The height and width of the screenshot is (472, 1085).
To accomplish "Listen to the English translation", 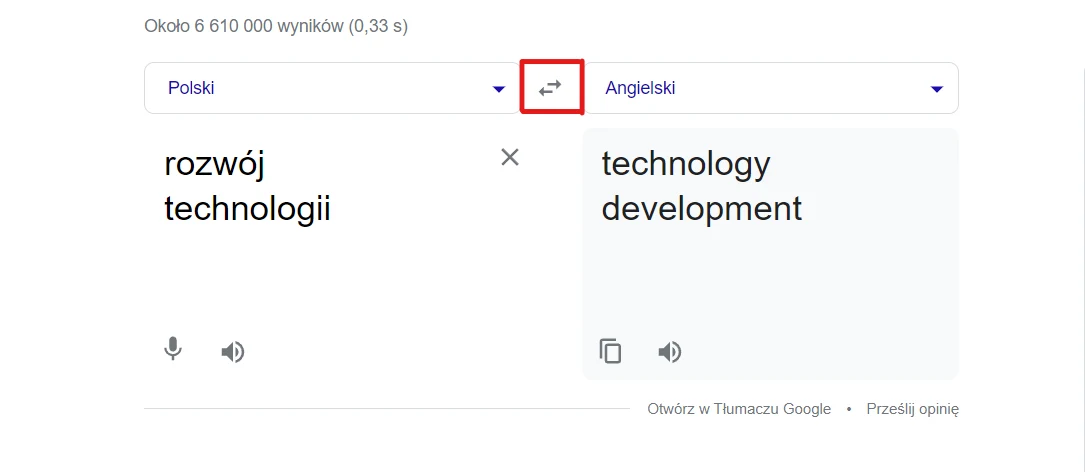I will [670, 352].
